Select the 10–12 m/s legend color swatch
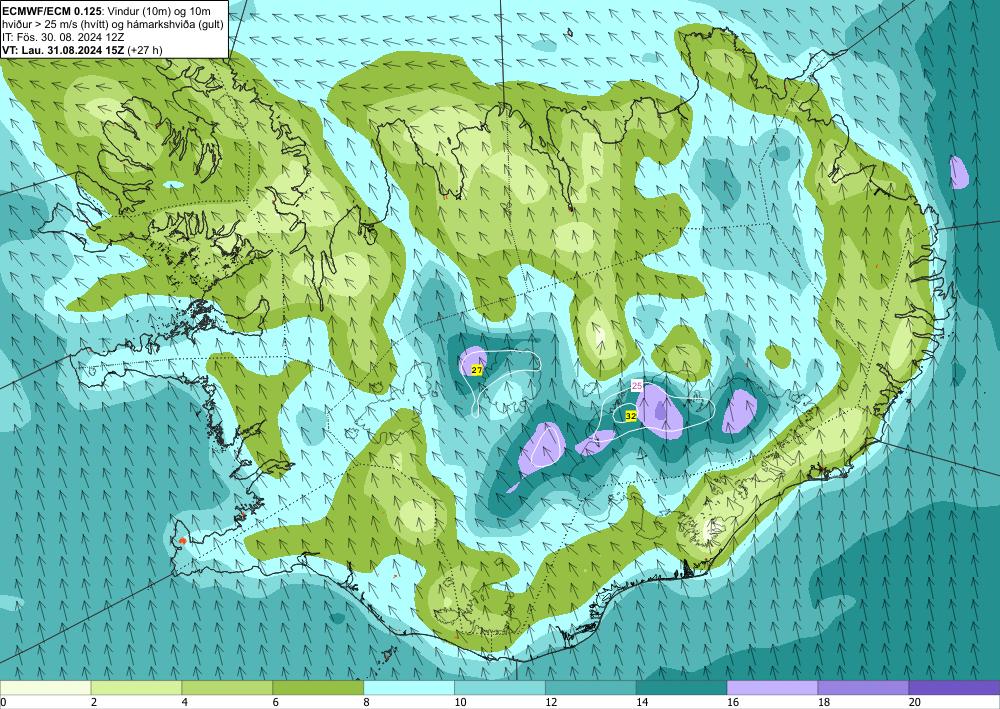The width and height of the screenshot is (1000, 709). 499,688
